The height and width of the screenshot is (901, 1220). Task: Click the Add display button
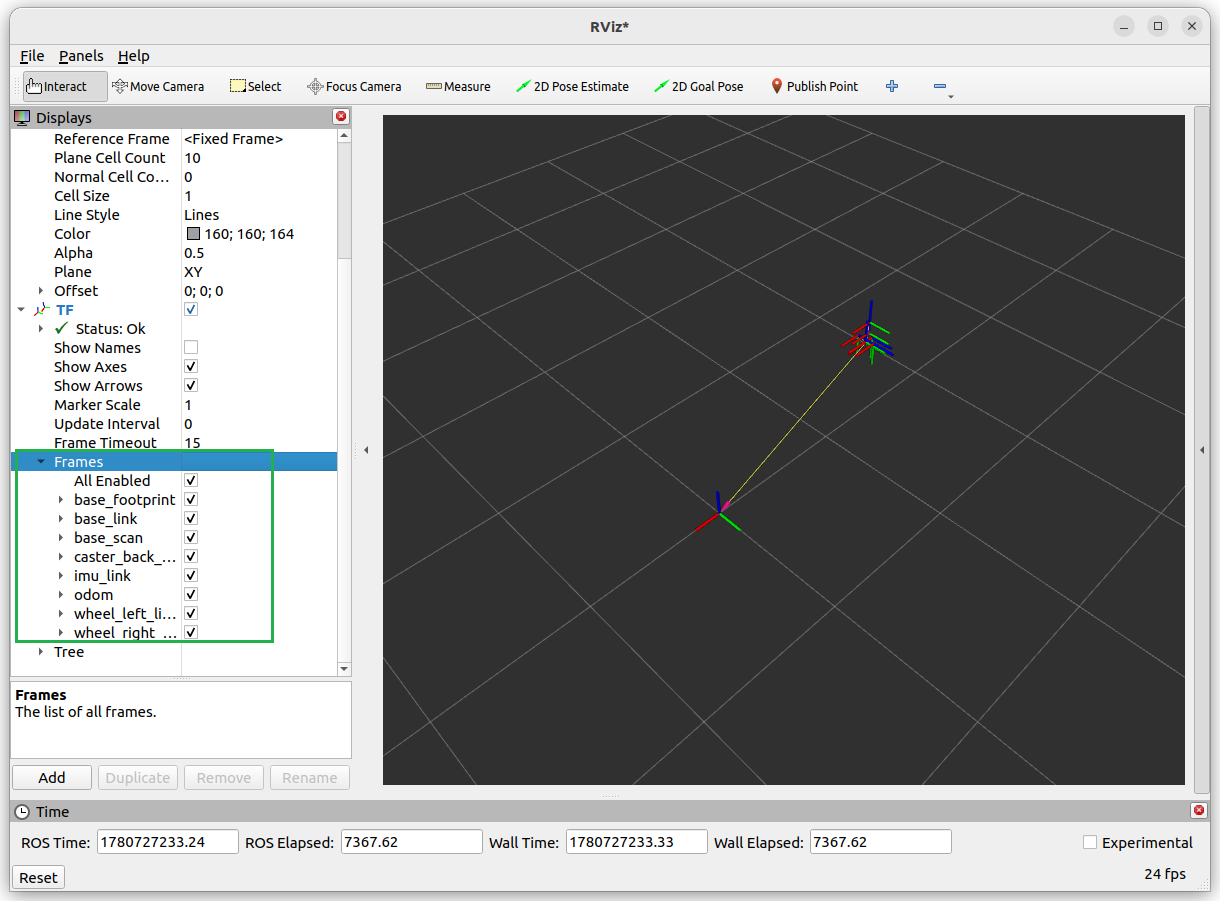pyautogui.click(x=52, y=778)
